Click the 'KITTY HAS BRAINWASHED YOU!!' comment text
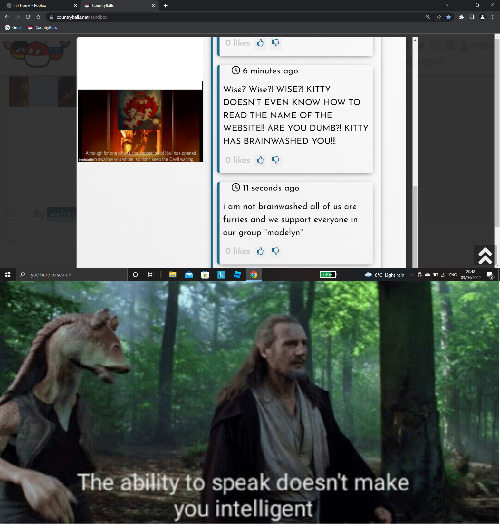The image size is (500, 524). (296, 115)
